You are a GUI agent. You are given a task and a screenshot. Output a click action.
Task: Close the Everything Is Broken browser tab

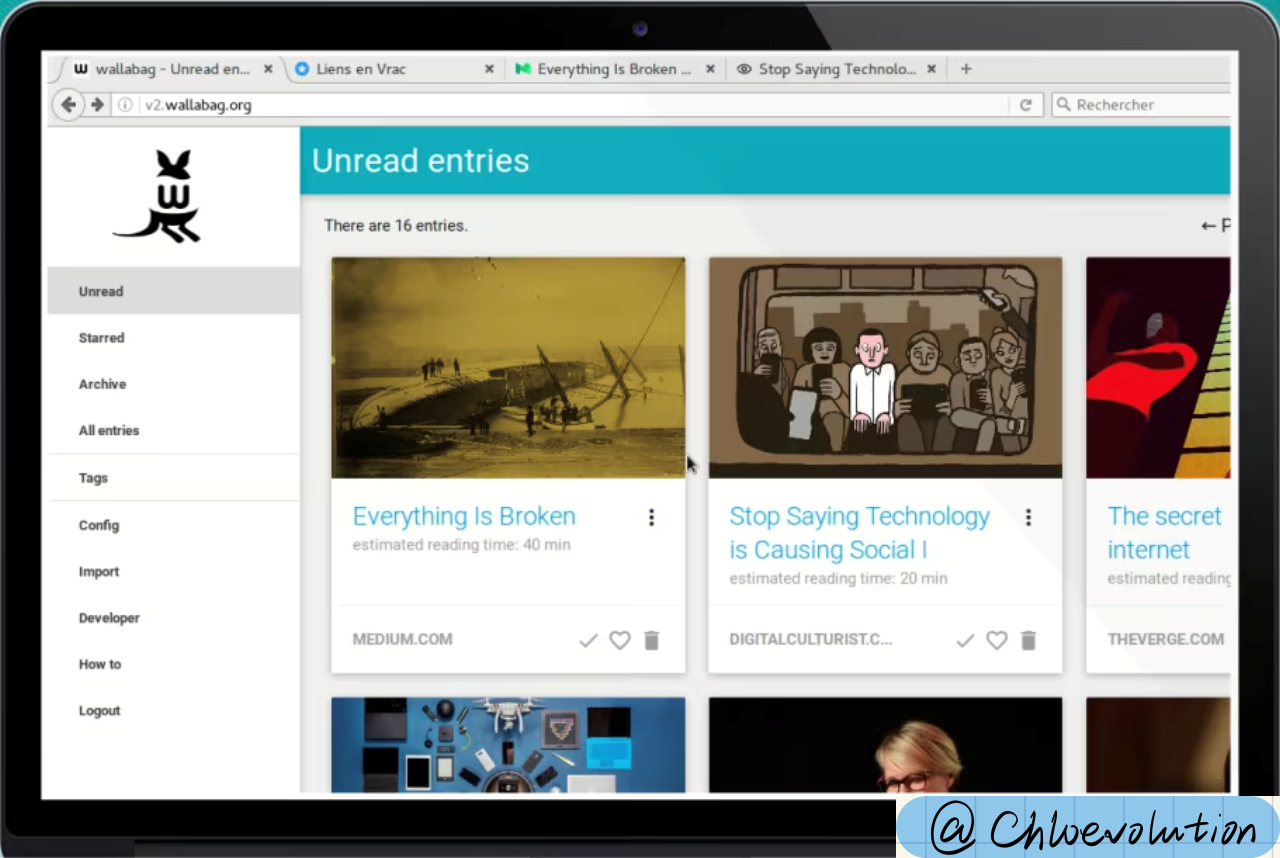[710, 69]
